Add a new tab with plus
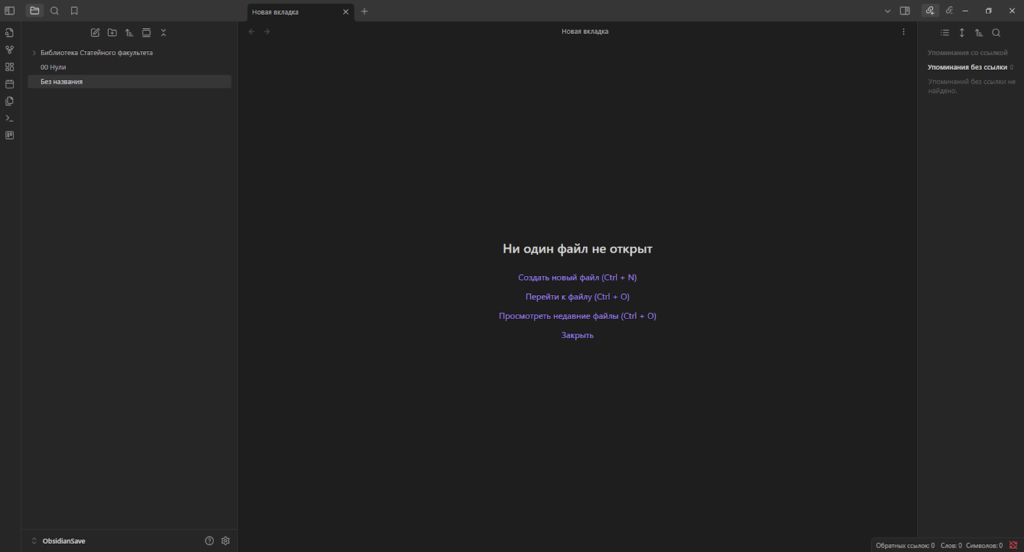 [364, 11]
